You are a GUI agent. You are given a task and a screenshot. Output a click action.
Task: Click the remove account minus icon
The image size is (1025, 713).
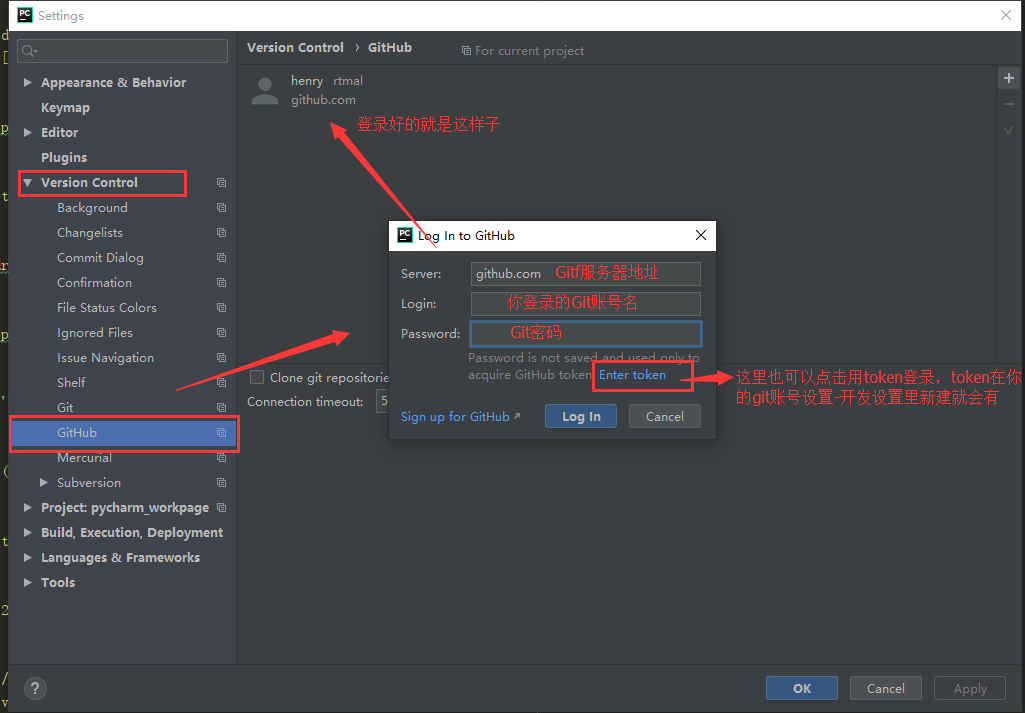pyautogui.click(x=1009, y=104)
